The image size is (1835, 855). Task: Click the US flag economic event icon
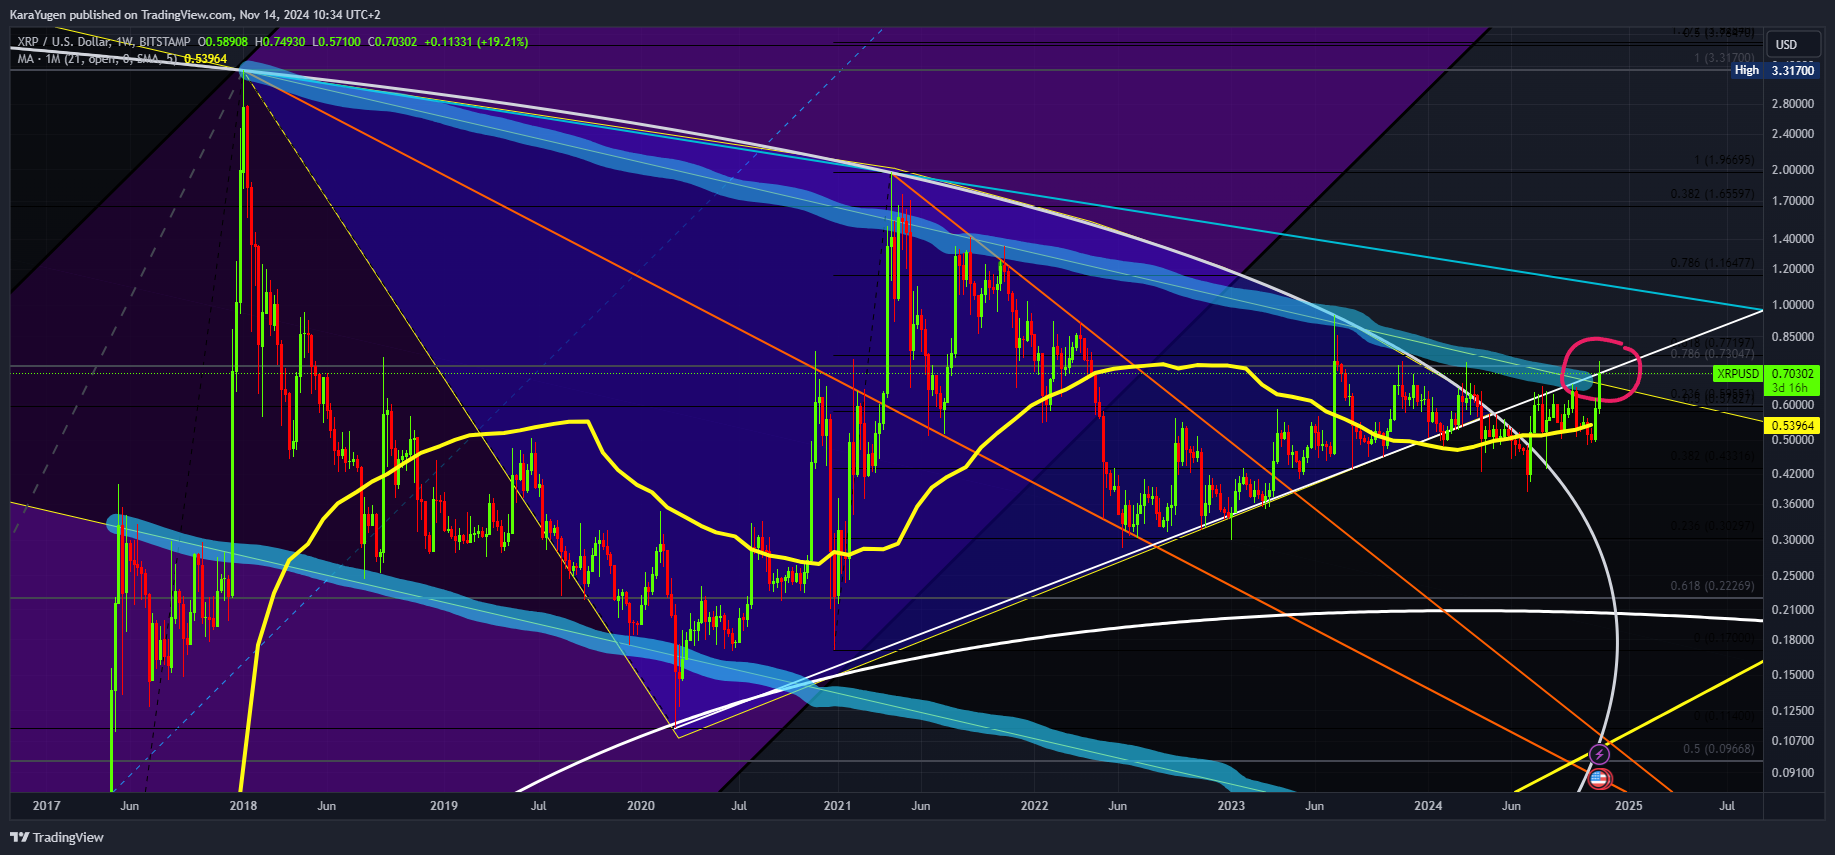tap(1599, 779)
